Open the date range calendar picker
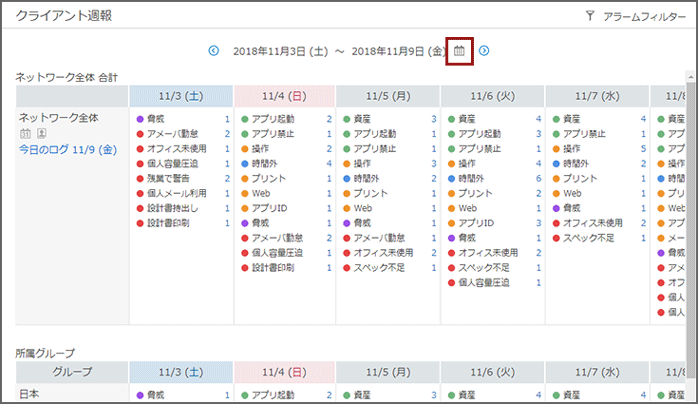698x404 pixels. coord(459,51)
